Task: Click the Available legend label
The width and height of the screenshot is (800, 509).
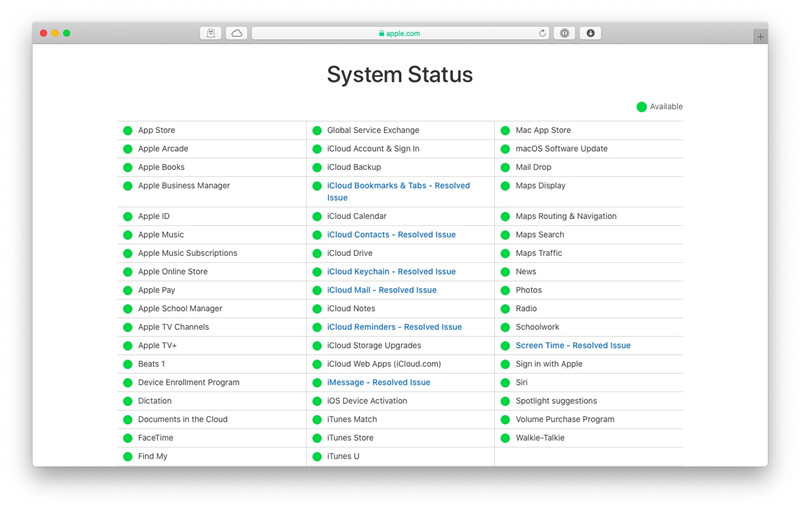Action: [x=666, y=107]
